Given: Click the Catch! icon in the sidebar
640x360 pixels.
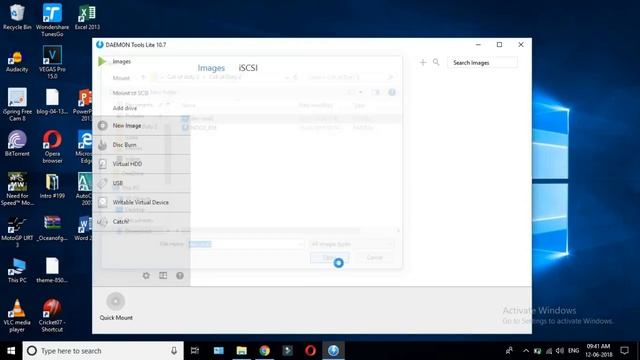Looking at the screenshot, I should (x=102, y=222).
